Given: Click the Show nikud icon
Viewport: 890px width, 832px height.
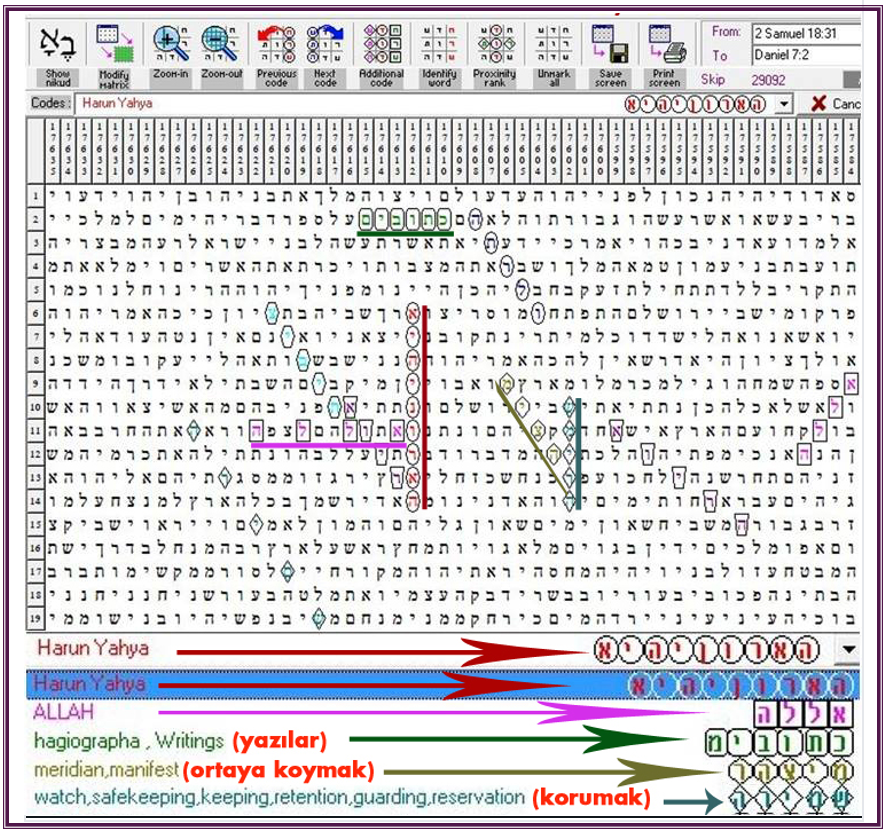Looking at the screenshot, I should (56, 44).
